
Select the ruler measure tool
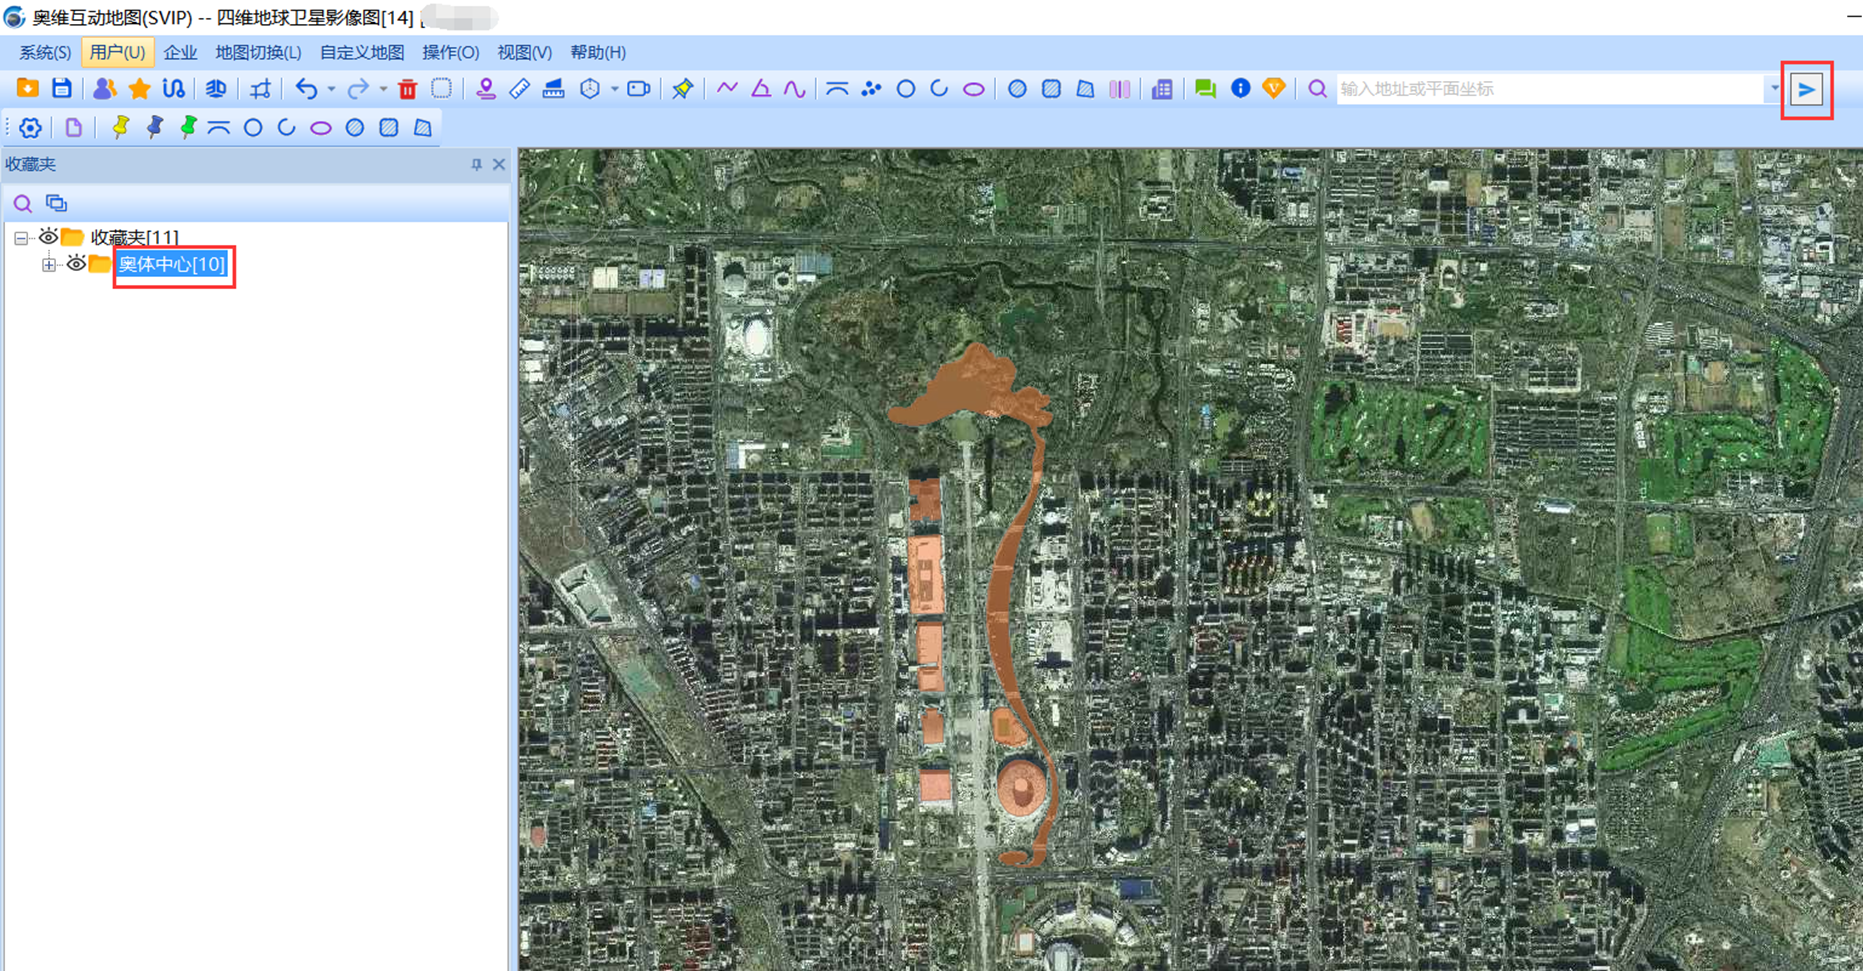click(519, 89)
